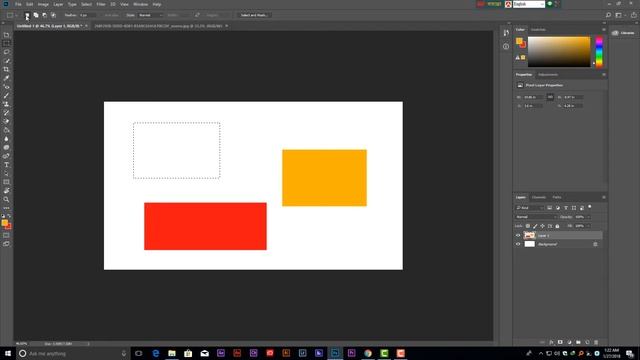Screen dimensions: 640x360
Task: Open the marquee Style dropdown
Action: pyautogui.click(x=150, y=15)
